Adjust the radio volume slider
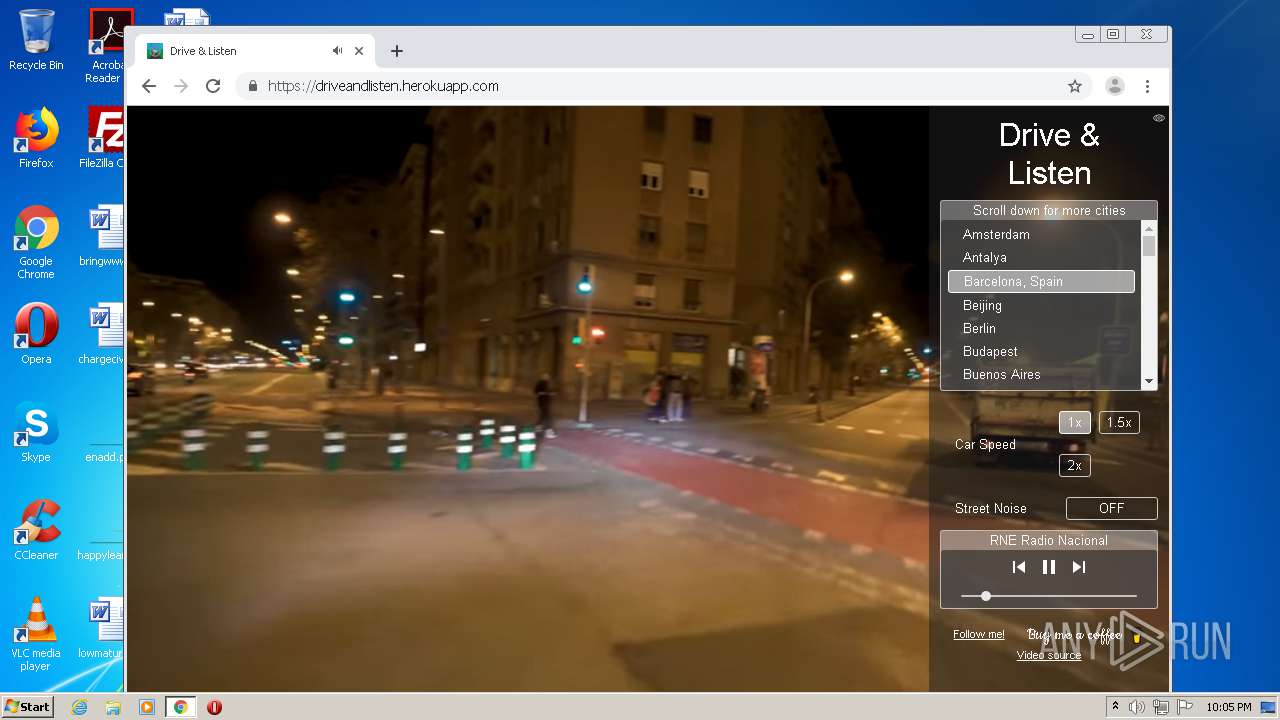This screenshot has width=1280, height=720. [1049, 596]
